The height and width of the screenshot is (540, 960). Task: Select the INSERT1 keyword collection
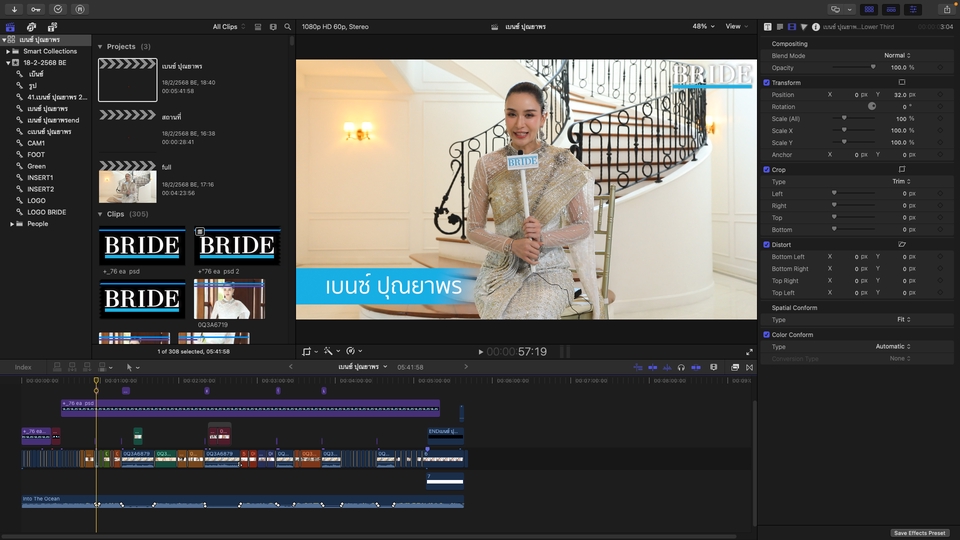[x=40, y=178]
